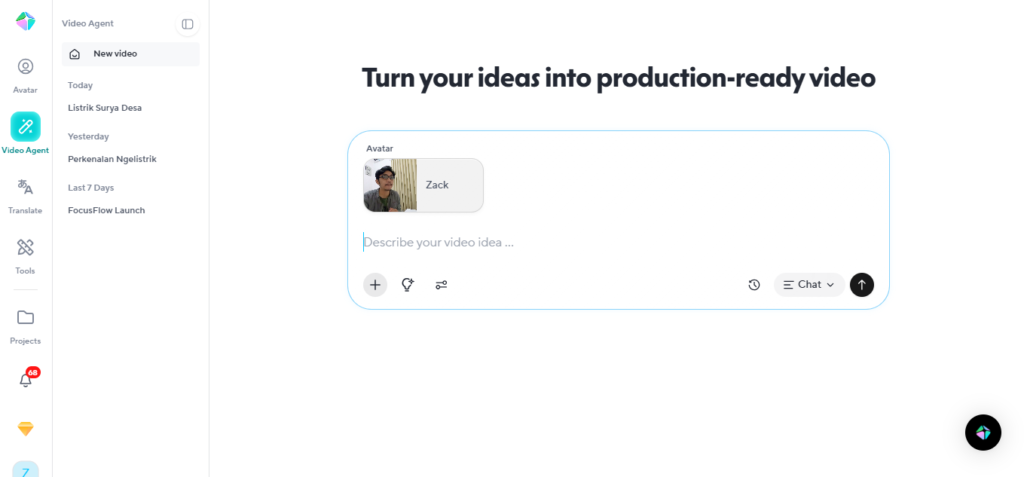This screenshot has height=477, width=1024.
Task: Open the account profile Z avatar
Action: (x=26, y=470)
